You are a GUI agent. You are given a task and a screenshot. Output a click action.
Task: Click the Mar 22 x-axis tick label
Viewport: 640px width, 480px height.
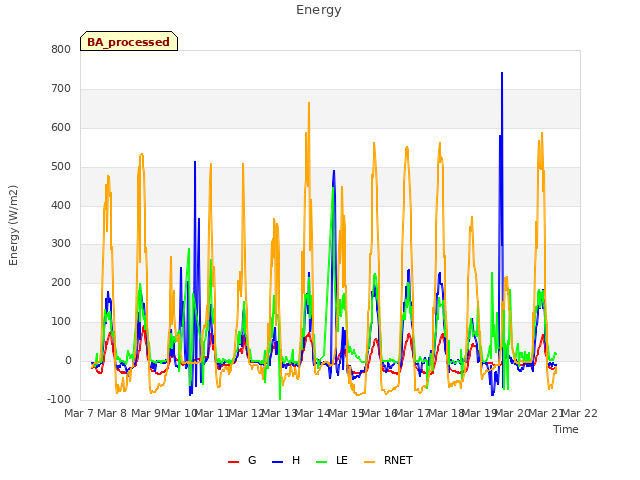click(x=580, y=413)
